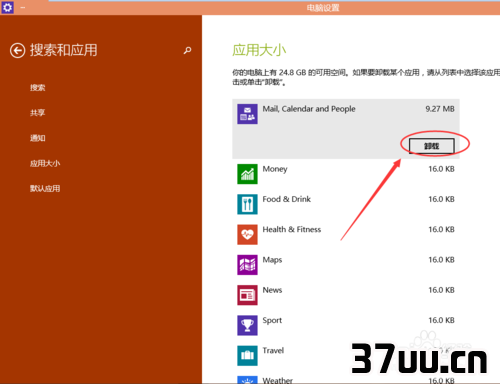Open the 共享 settings page
This screenshot has width=500, height=384.
[38, 113]
